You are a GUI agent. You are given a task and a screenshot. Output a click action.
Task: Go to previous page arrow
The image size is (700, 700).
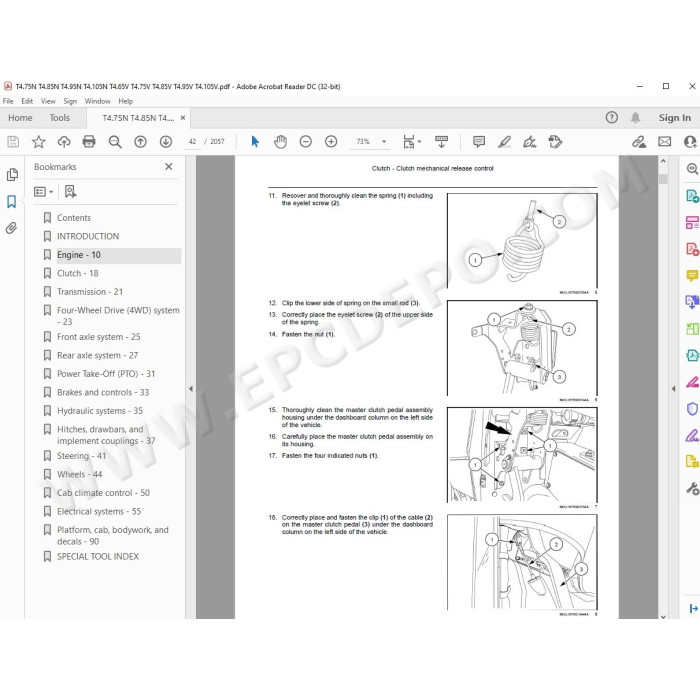coord(141,142)
